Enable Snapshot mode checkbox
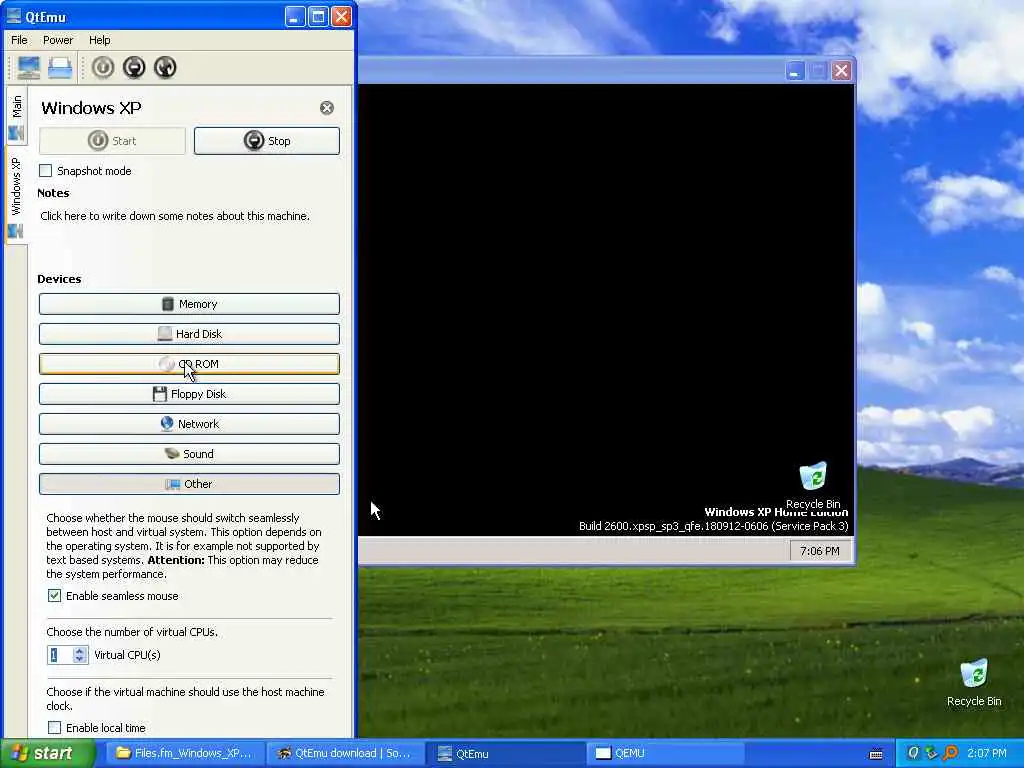This screenshot has height=768, width=1024. coord(46,171)
